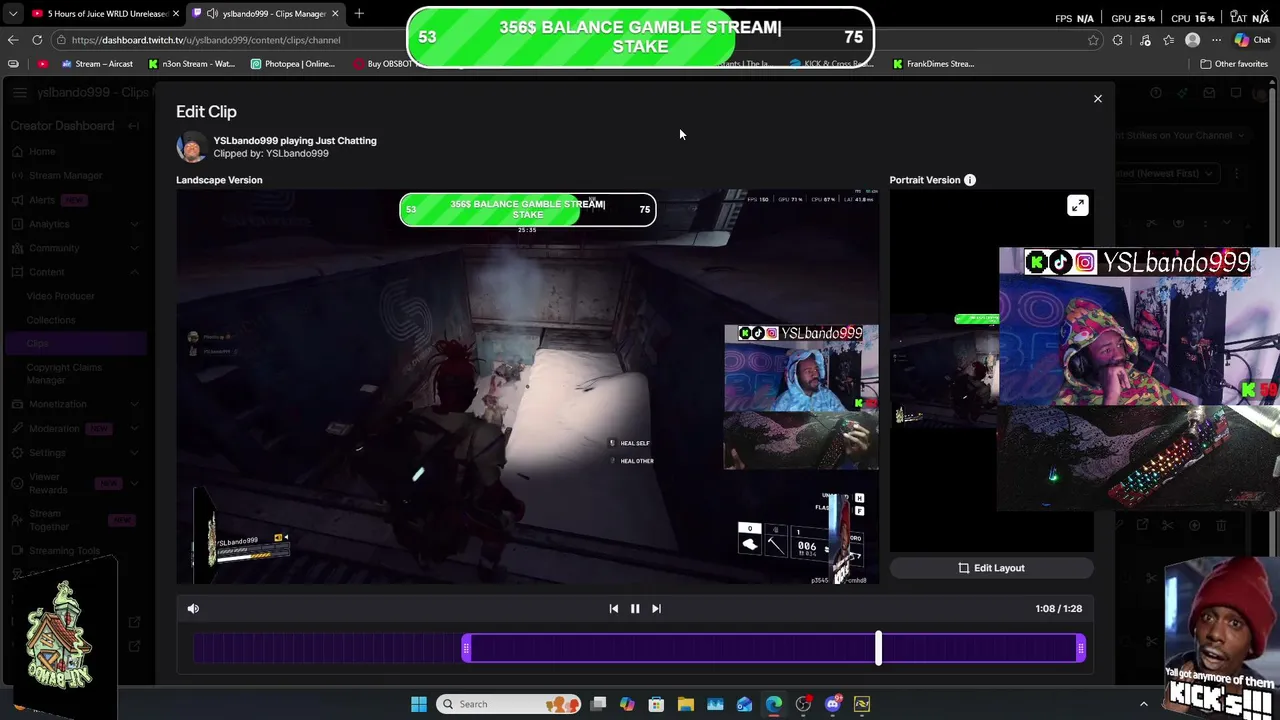The height and width of the screenshot is (720, 1280).
Task: Collapse the Content sidebar section
Action: pos(134,272)
